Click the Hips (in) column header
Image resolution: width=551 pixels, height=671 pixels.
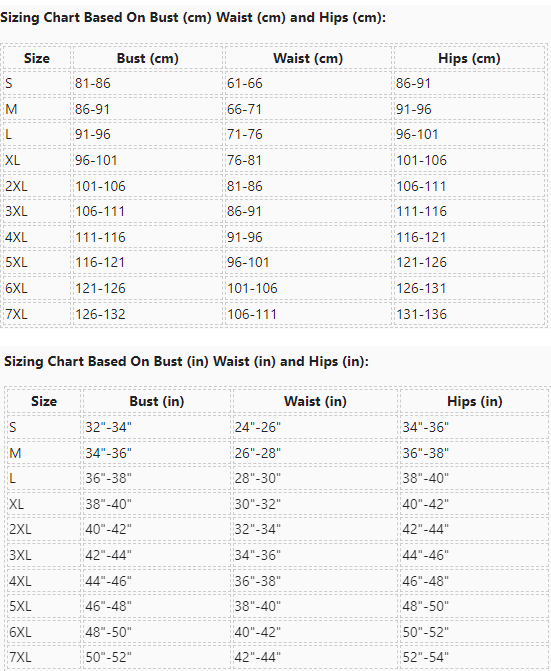click(474, 401)
